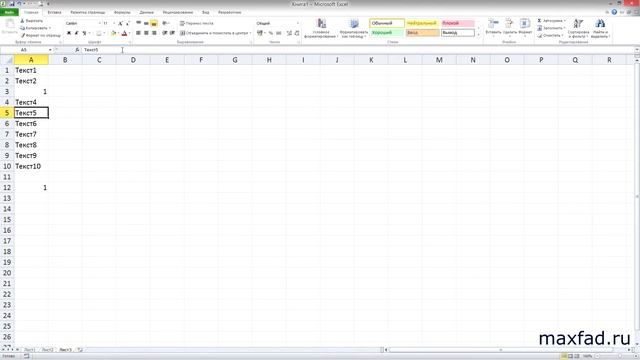Open the Name Box dropdown arrow
640x360 pixels.
pyautogui.click(x=50, y=50)
